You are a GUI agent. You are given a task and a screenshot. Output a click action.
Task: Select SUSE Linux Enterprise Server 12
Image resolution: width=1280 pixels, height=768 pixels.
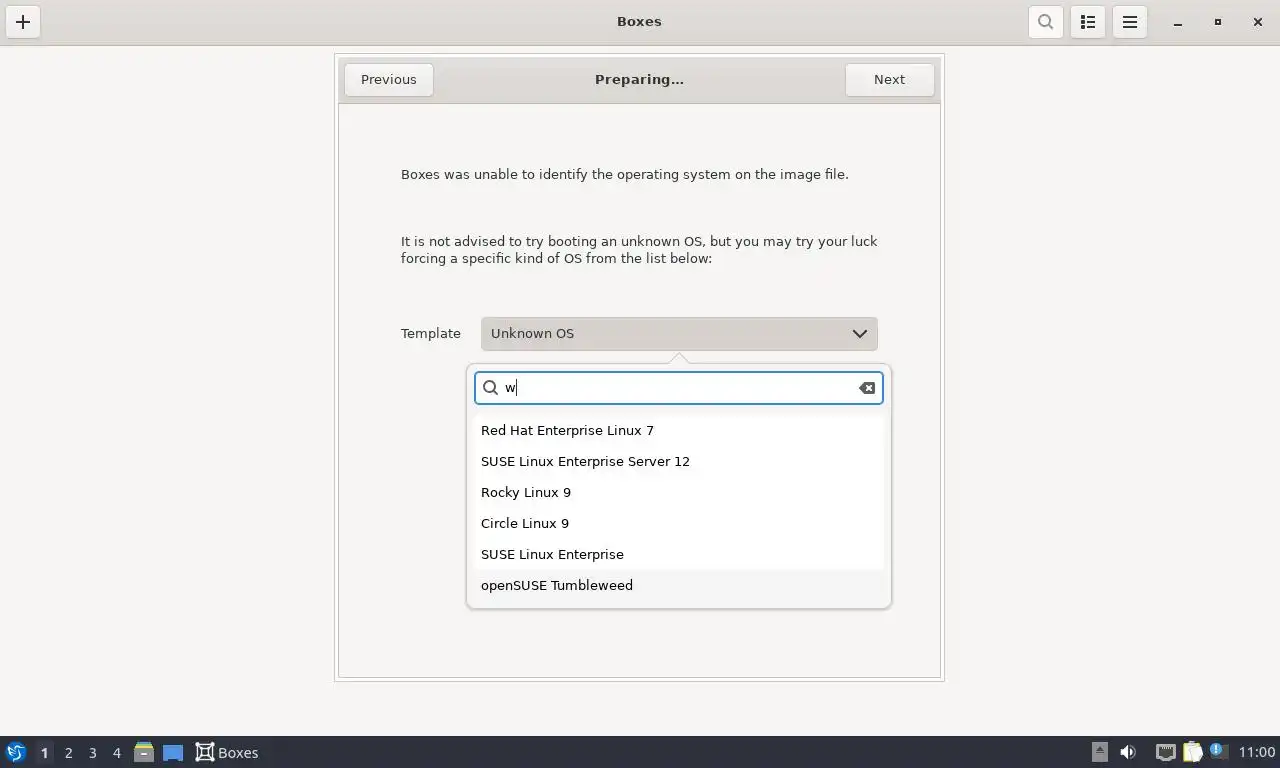[x=679, y=461]
